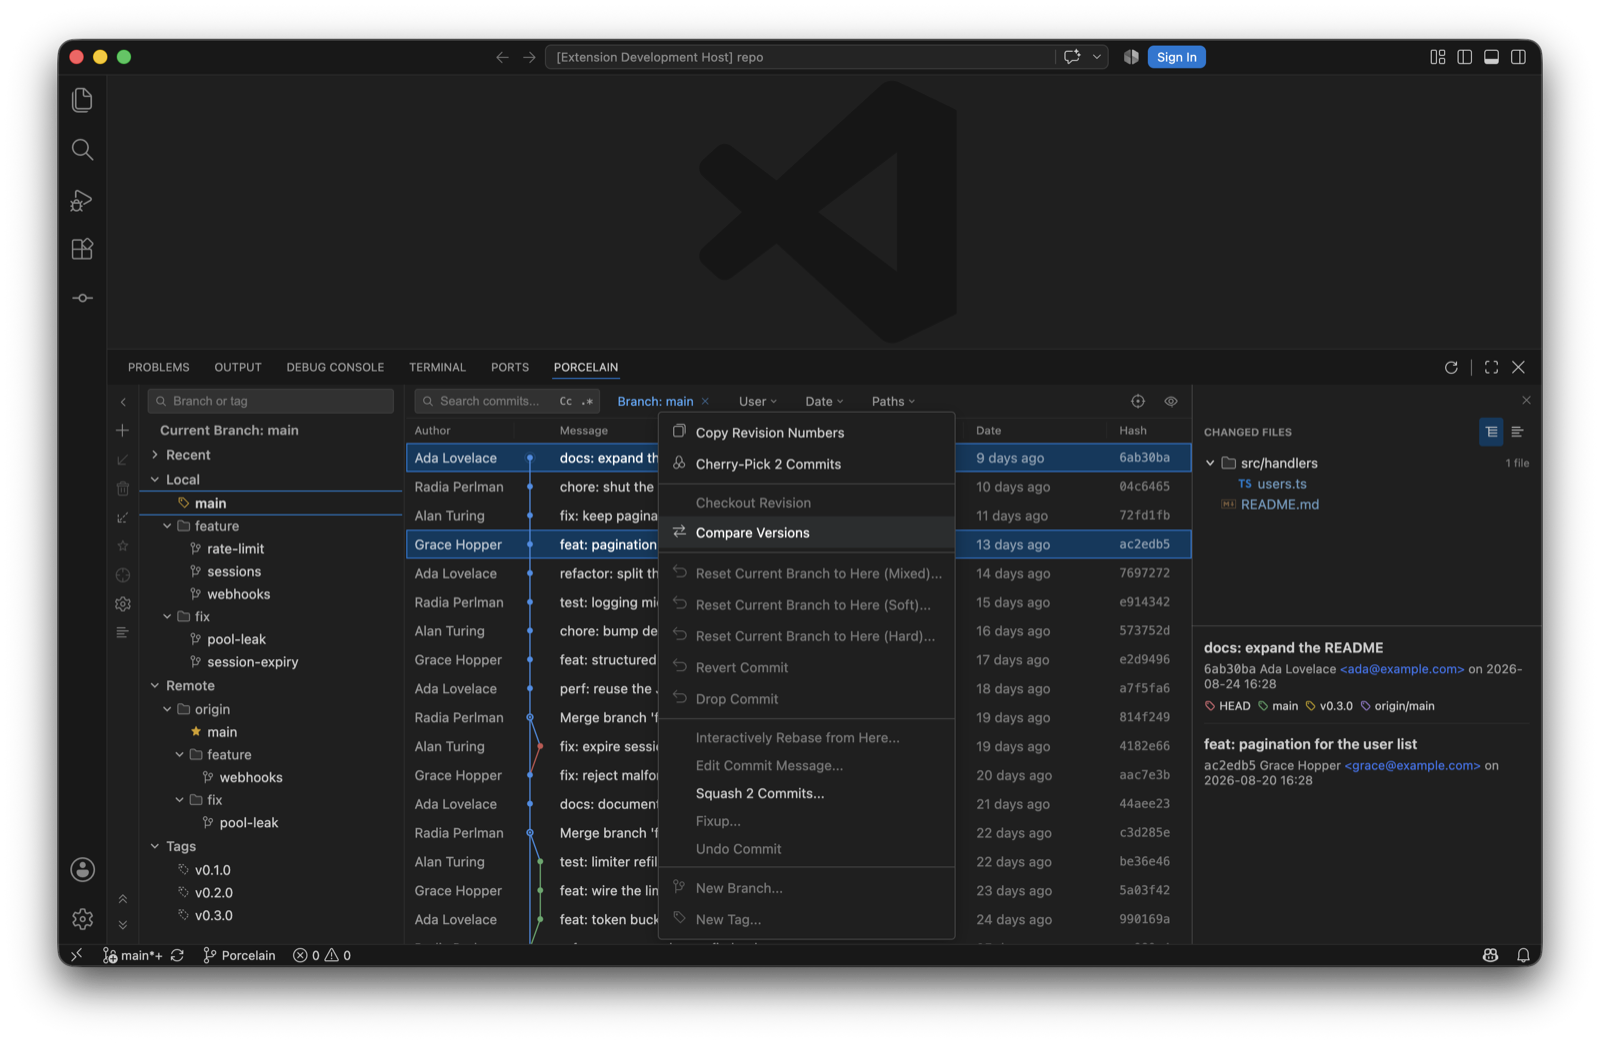Choose Copy Revision Numbers
The height and width of the screenshot is (1043, 1600).
pyautogui.click(x=806, y=433)
